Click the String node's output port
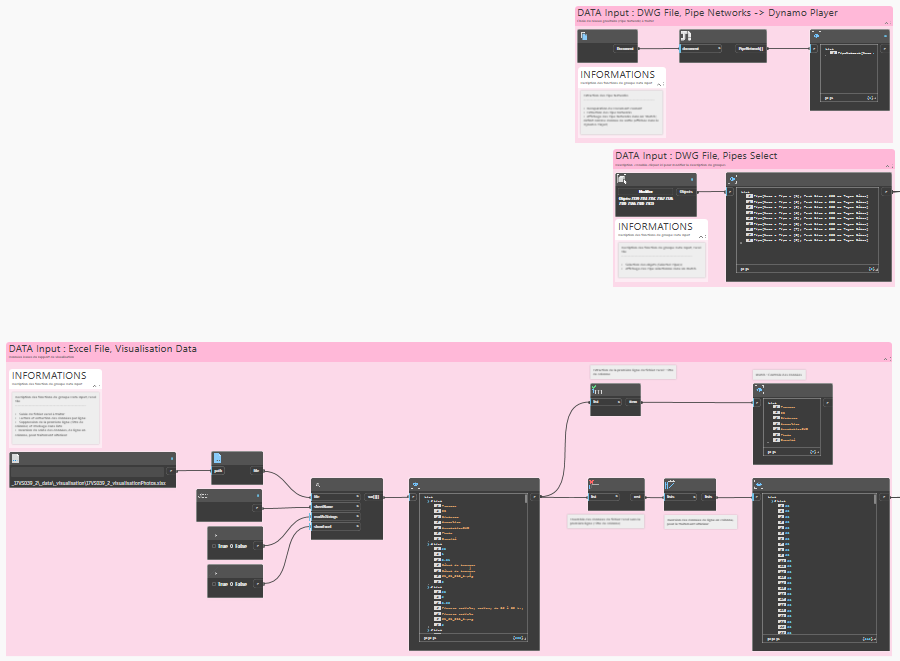 click(257, 508)
